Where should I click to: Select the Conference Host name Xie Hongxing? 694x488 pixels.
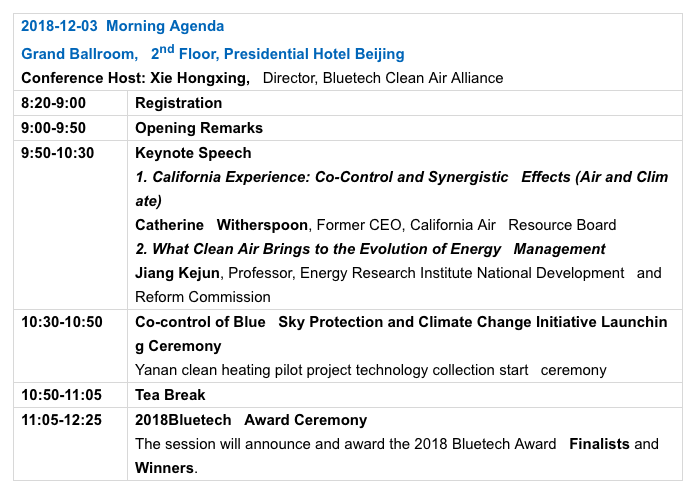point(200,78)
